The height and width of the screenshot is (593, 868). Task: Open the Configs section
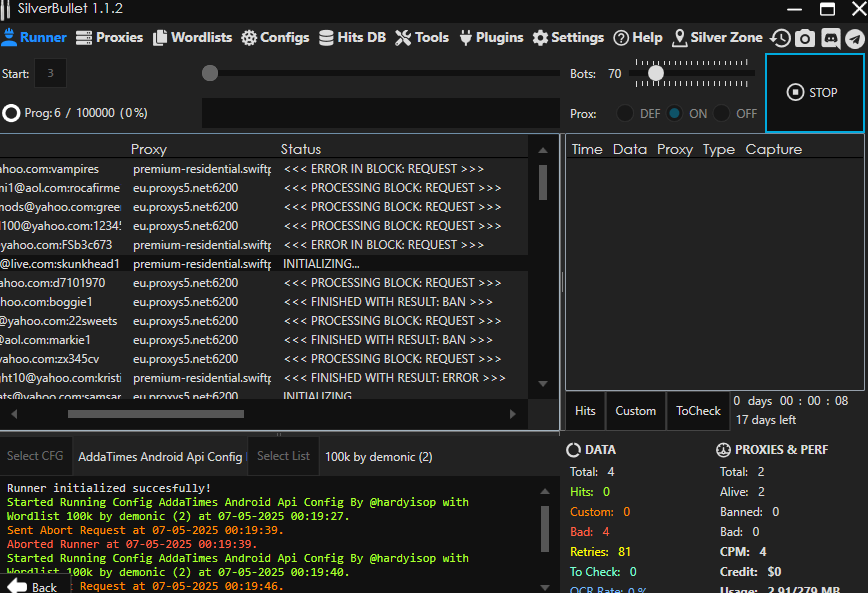[275, 38]
